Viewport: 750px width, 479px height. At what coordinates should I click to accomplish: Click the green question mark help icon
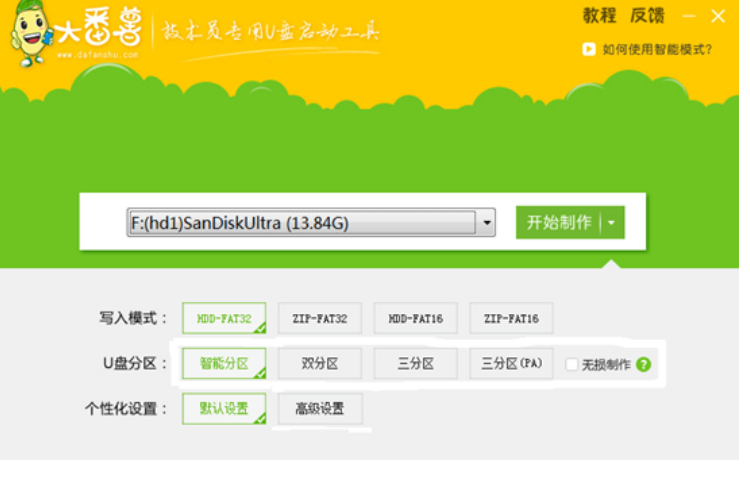[x=643, y=364]
